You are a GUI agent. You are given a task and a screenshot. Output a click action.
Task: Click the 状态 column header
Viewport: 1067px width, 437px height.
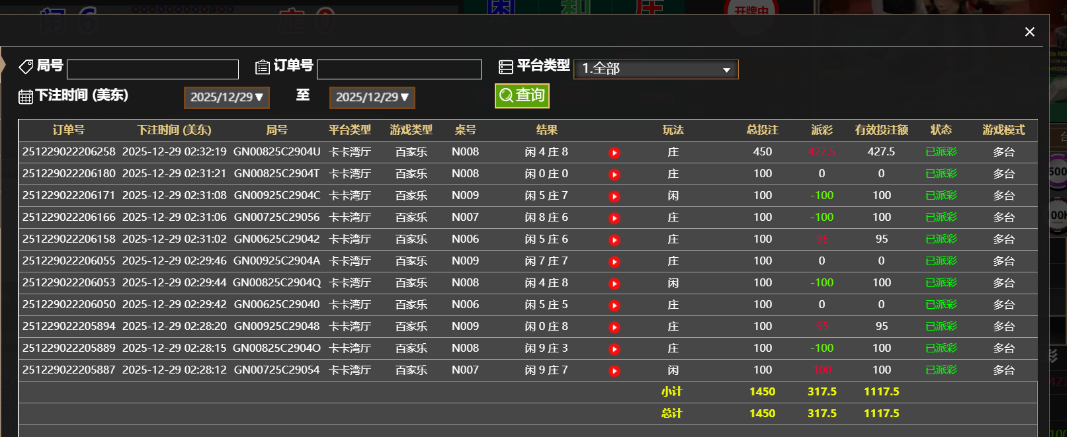pyautogui.click(x=941, y=130)
